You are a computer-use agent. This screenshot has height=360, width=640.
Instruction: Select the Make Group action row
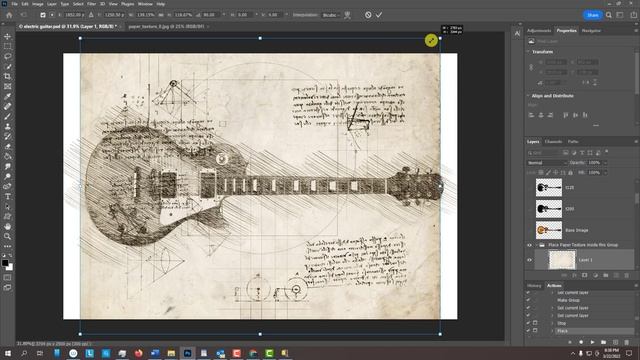pos(579,300)
